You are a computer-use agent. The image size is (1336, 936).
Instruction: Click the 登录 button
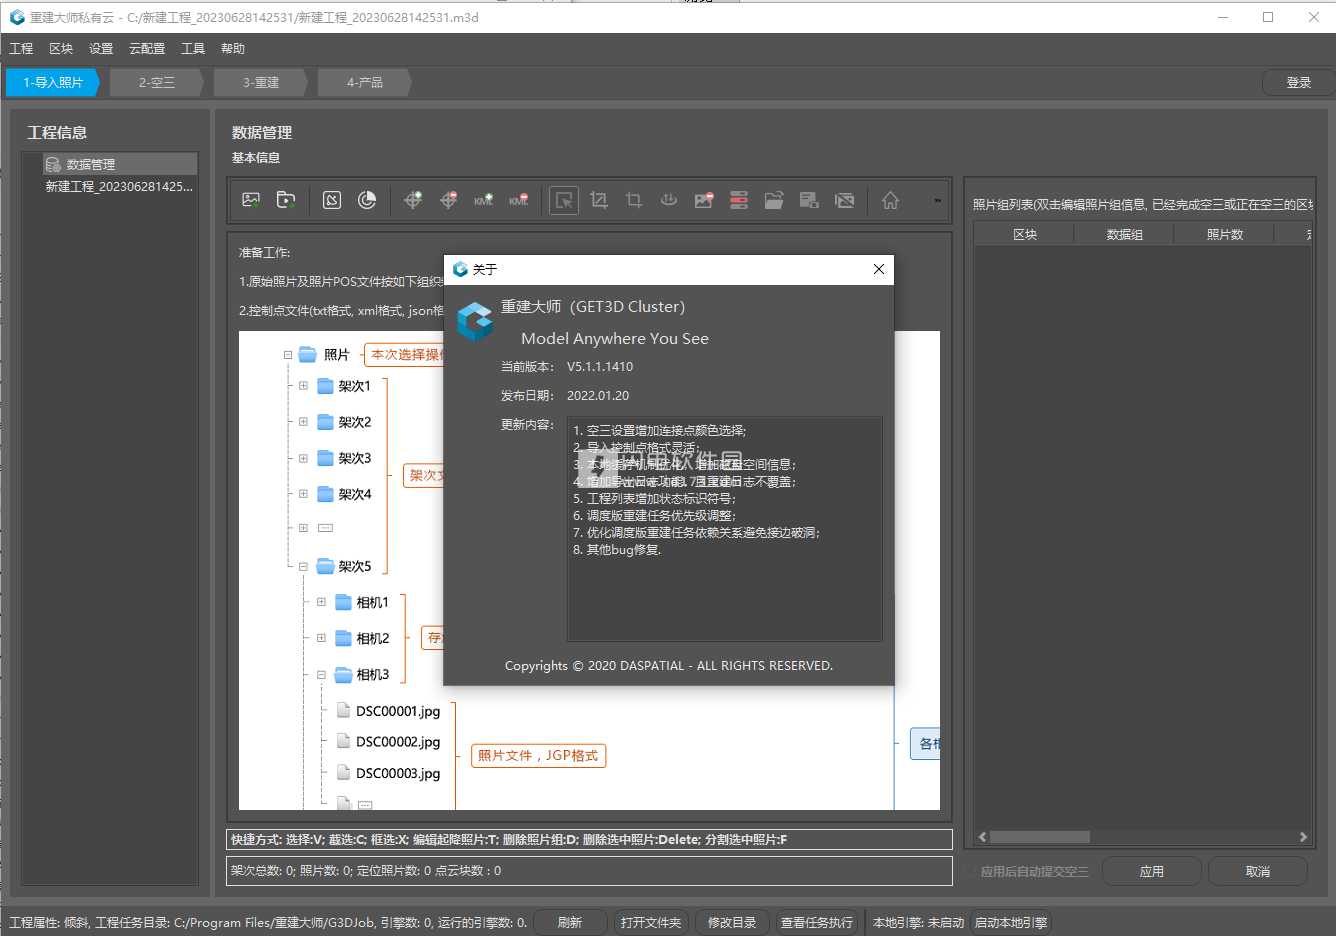pyautogui.click(x=1298, y=82)
